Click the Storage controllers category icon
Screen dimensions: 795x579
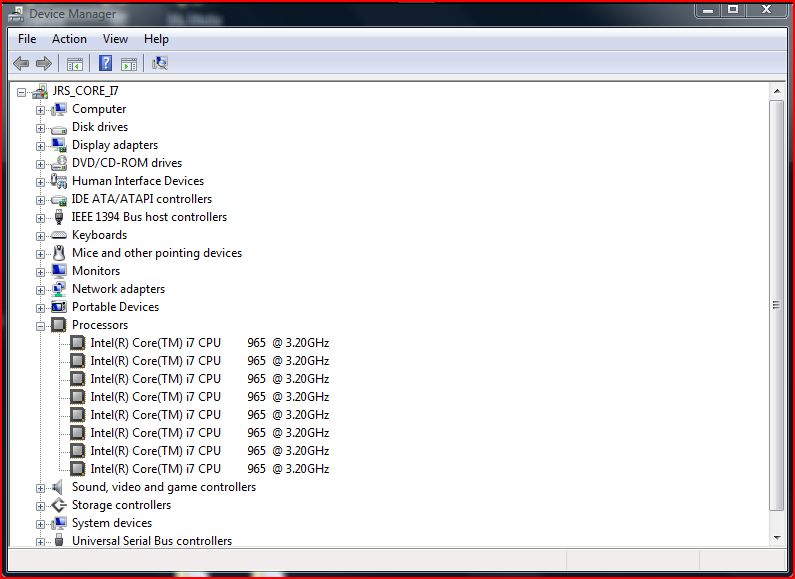click(x=59, y=505)
